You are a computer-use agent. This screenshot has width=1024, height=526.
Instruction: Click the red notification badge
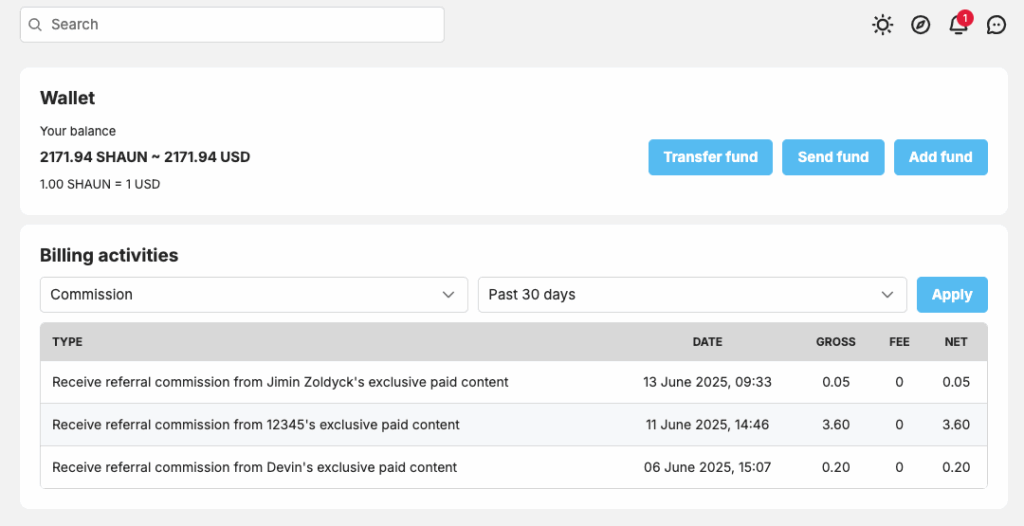(965, 18)
